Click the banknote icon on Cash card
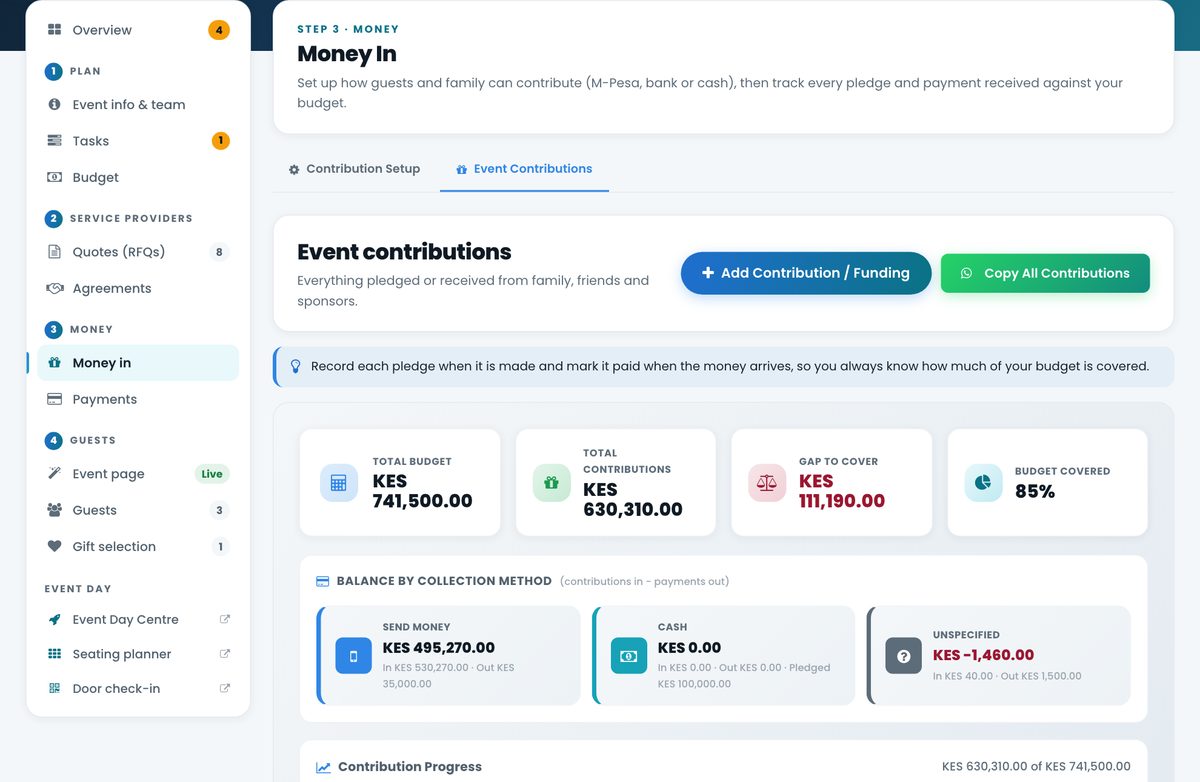The width and height of the screenshot is (1200, 782). click(629, 656)
